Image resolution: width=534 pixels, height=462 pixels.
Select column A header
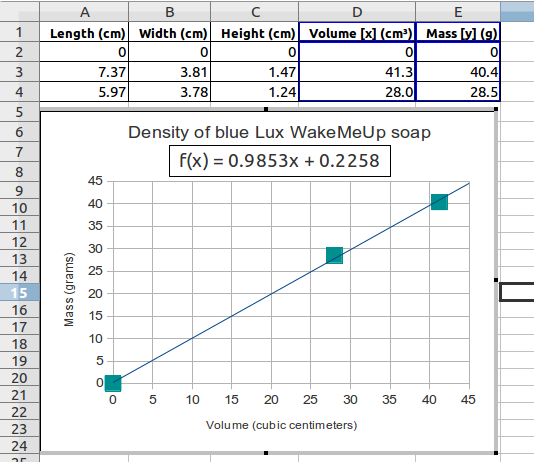click(84, 12)
